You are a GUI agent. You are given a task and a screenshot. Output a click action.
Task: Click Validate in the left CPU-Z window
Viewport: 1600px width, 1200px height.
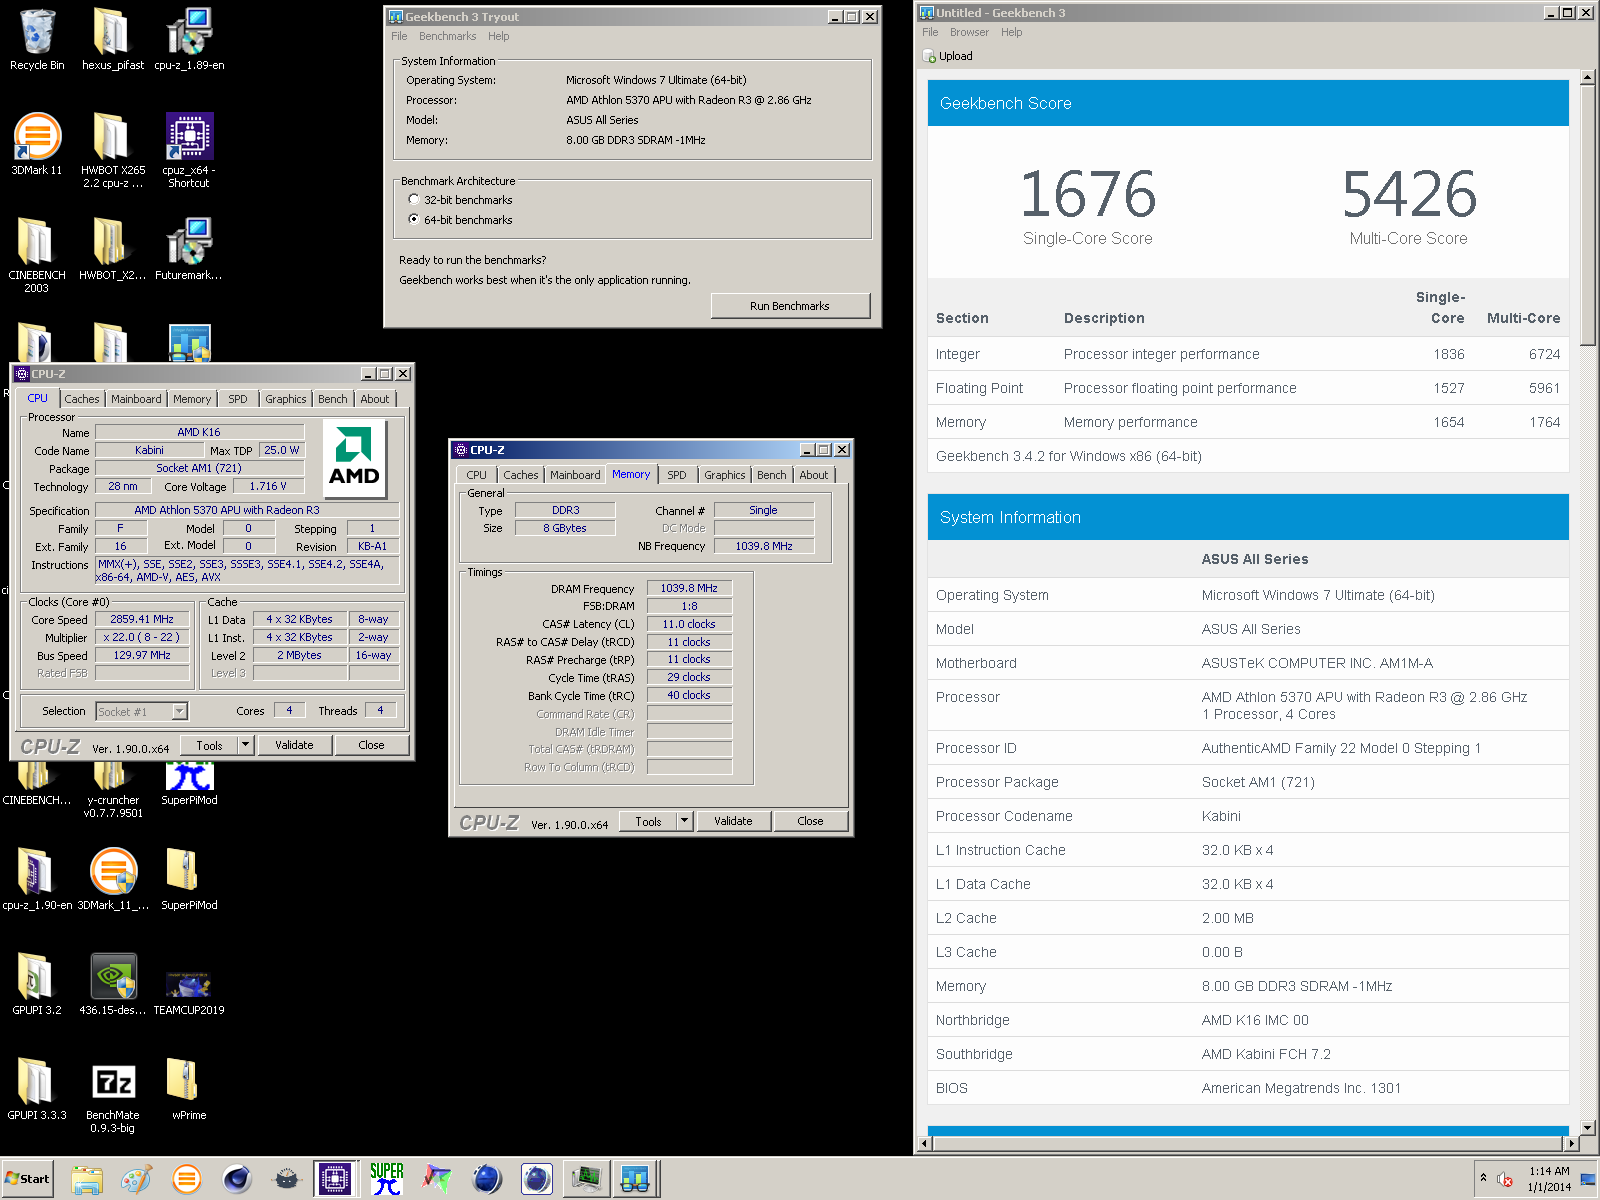pos(294,745)
